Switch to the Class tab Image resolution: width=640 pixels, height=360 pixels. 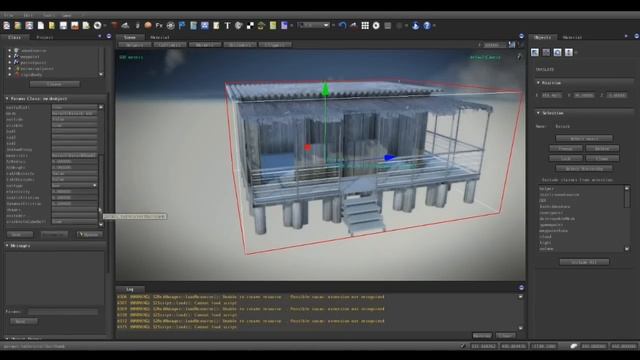[15, 37]
